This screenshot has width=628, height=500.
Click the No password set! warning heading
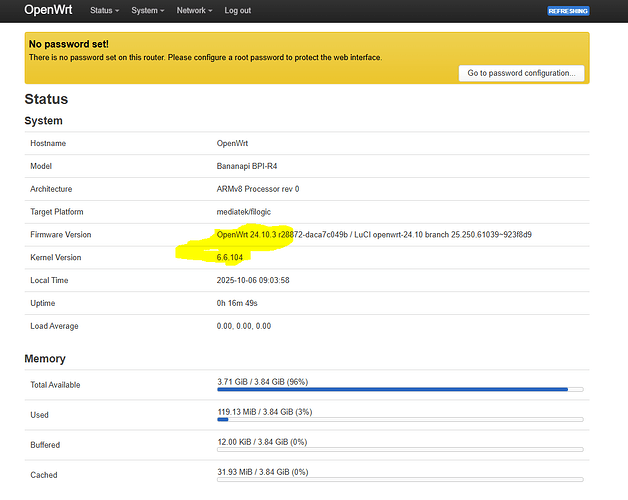click(x=68, y=45)
